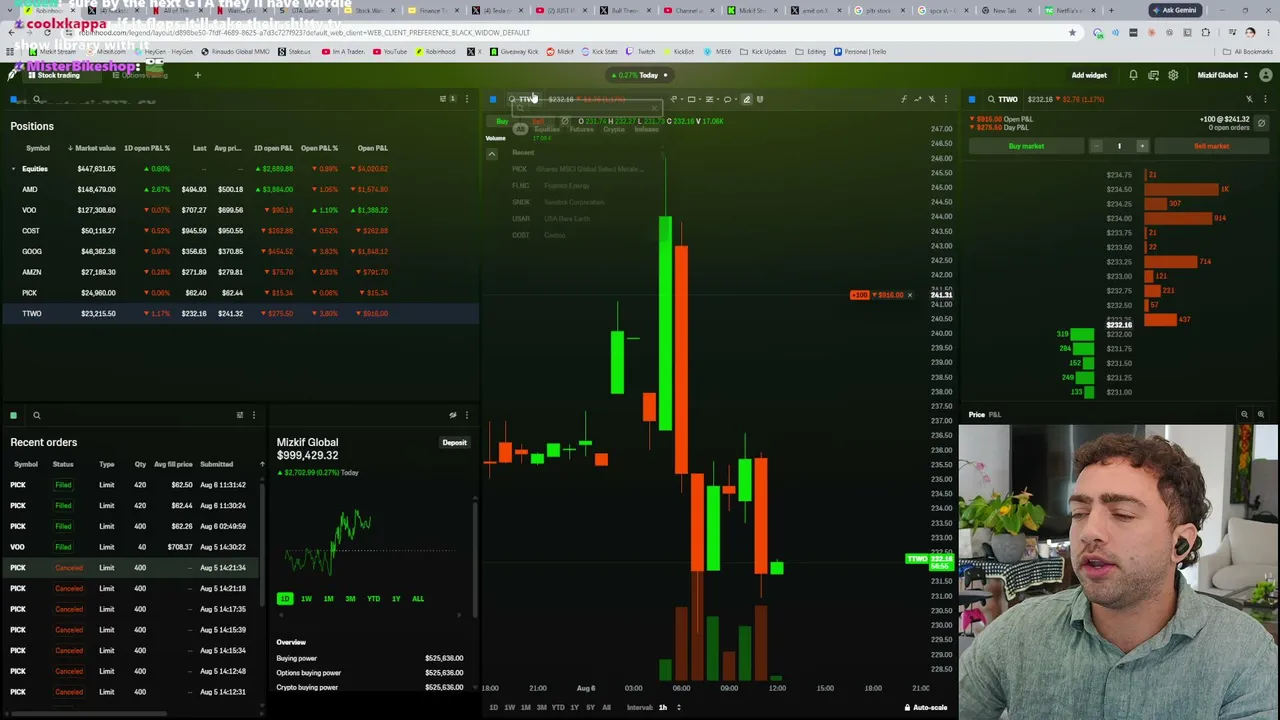The width and height of the screenshot is (1280, 720).
Task: Open the layout library icon beside the bell
Action: pyautogui.click(x=1153, y=75)
